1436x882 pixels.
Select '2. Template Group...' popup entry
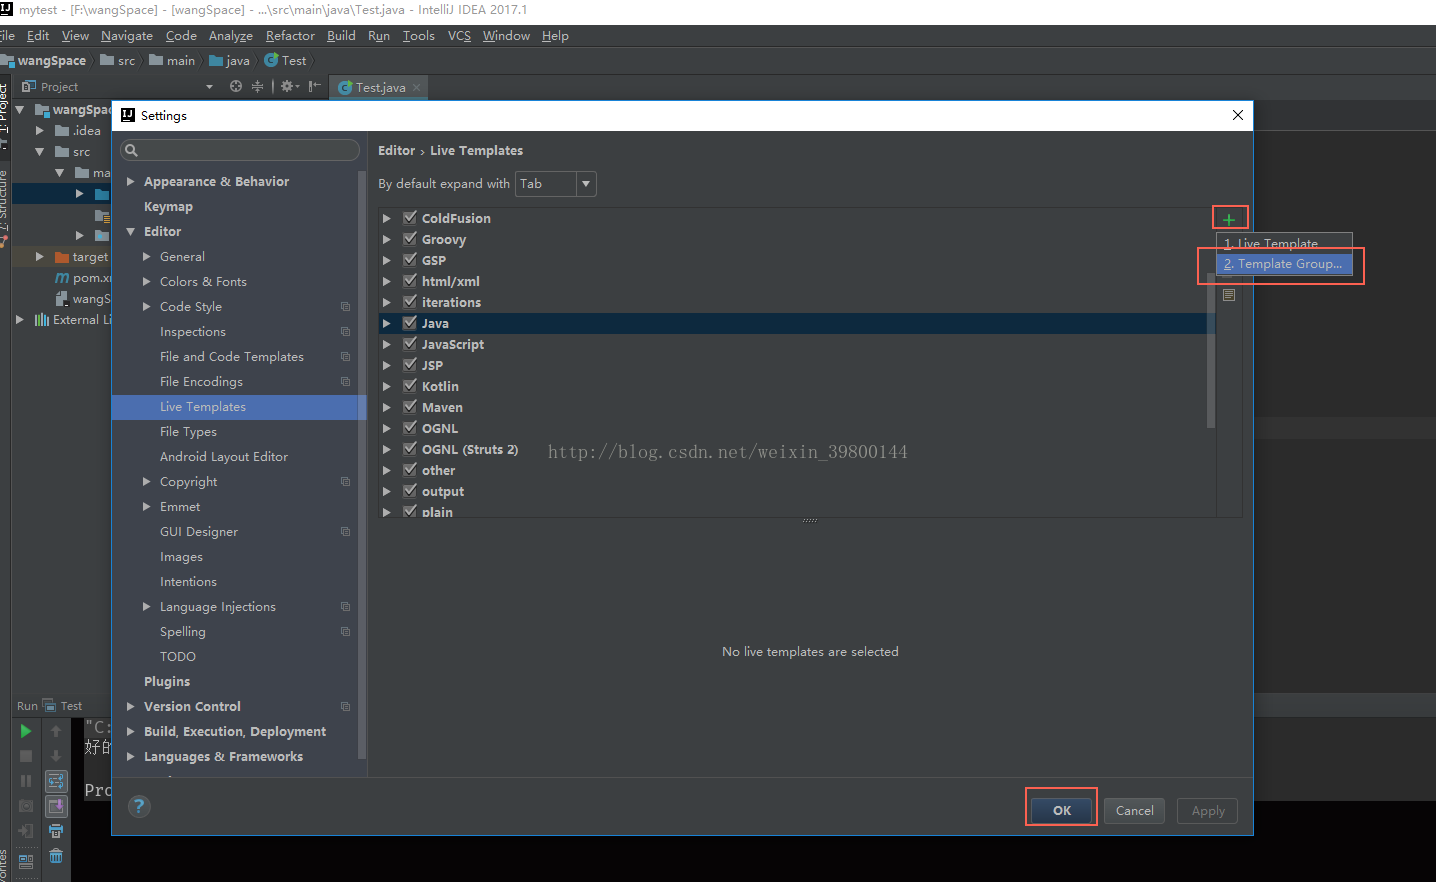tap(1284, 264)
